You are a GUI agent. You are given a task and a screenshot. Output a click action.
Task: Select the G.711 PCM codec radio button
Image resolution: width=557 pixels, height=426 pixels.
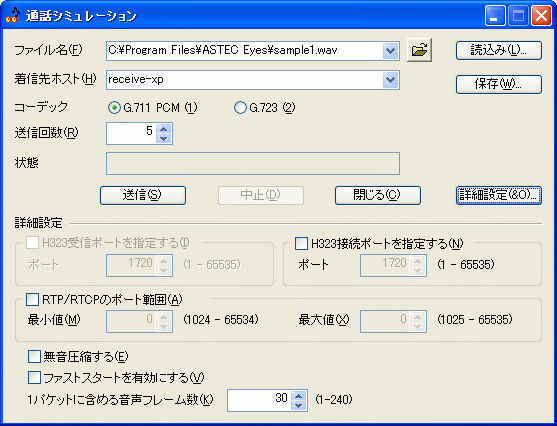[114, 107]
